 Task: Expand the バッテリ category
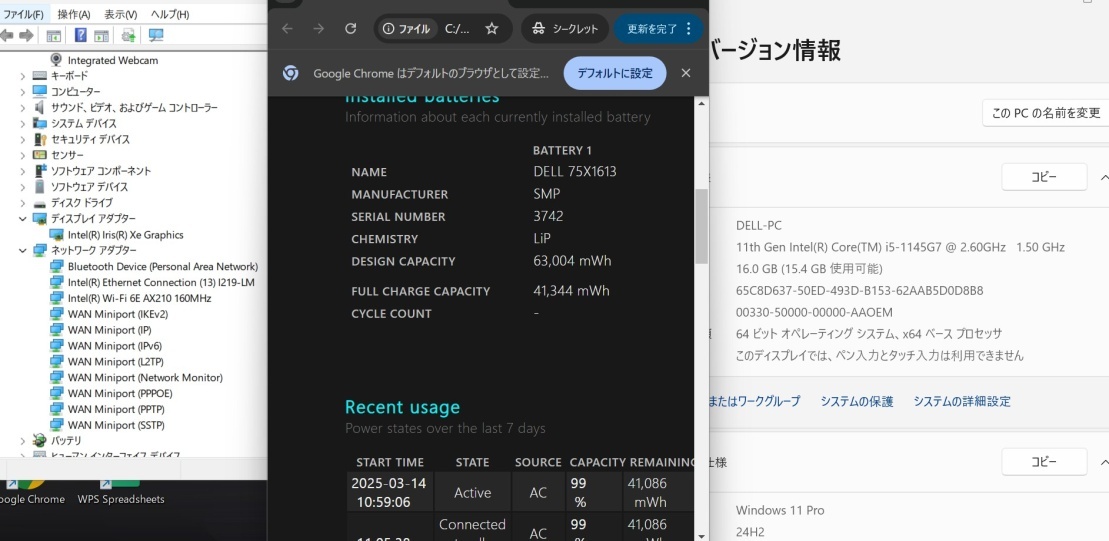[x=23, y=441]
